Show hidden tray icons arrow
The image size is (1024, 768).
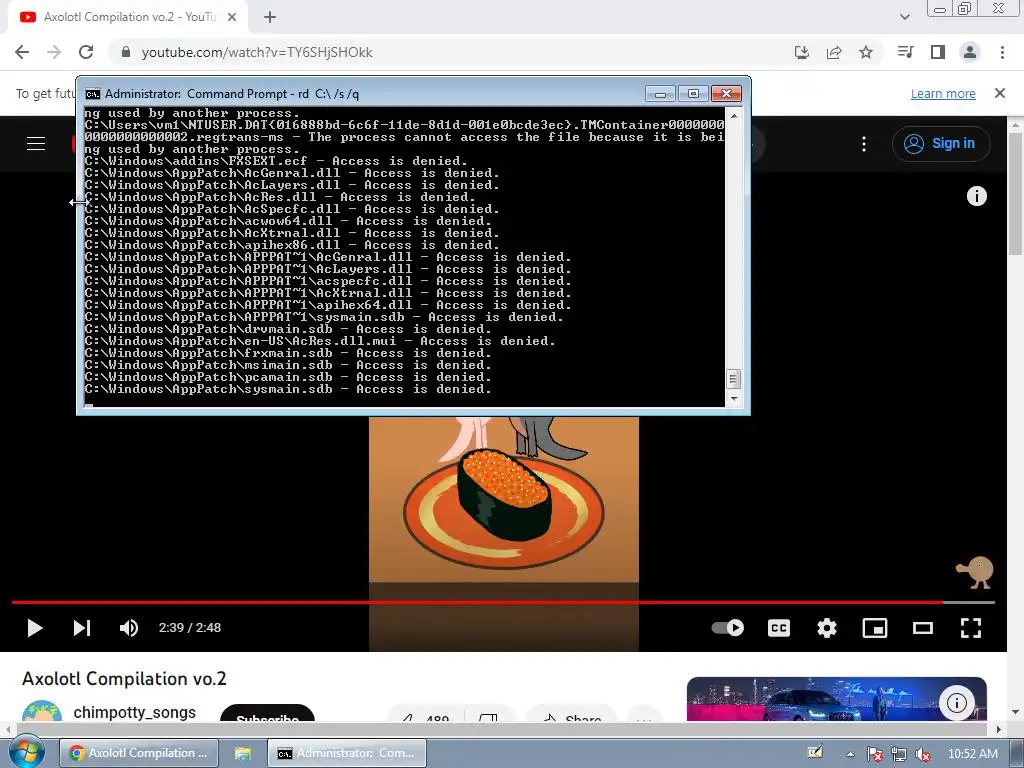(x=851, y=754)
